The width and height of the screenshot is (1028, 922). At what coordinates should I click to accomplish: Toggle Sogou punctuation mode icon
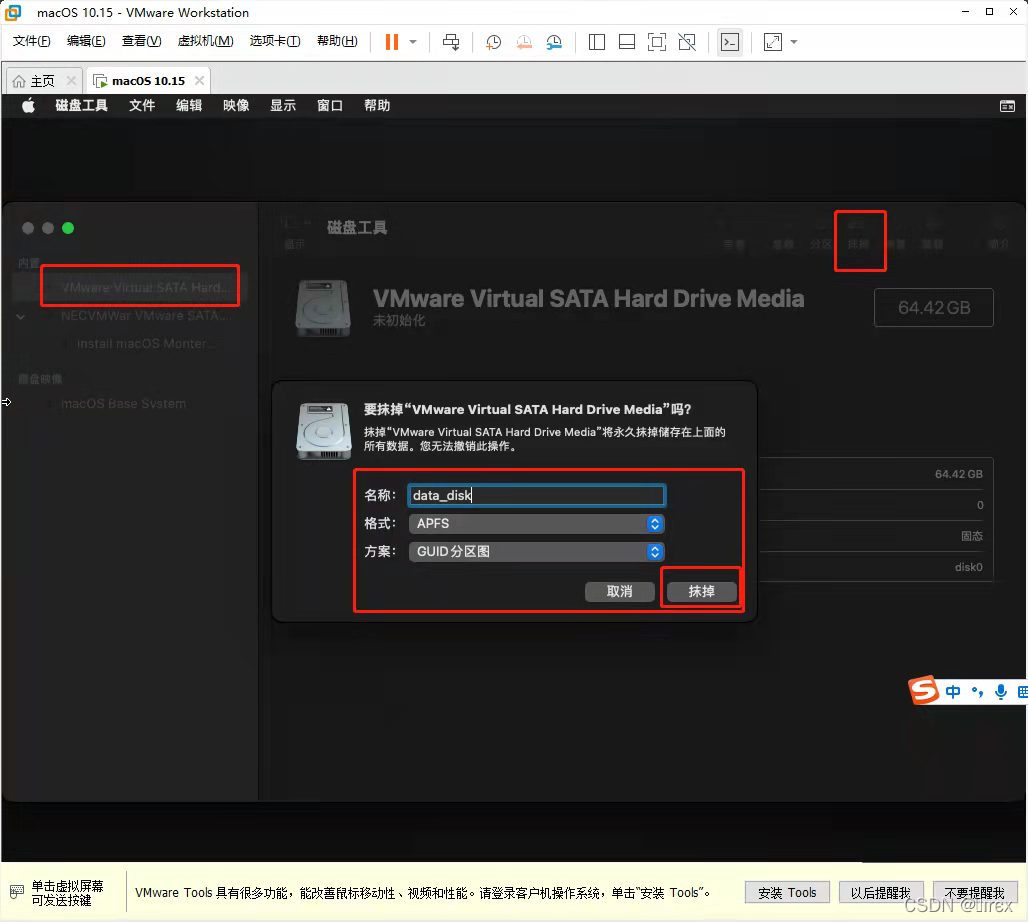click(x=978, y=692)
